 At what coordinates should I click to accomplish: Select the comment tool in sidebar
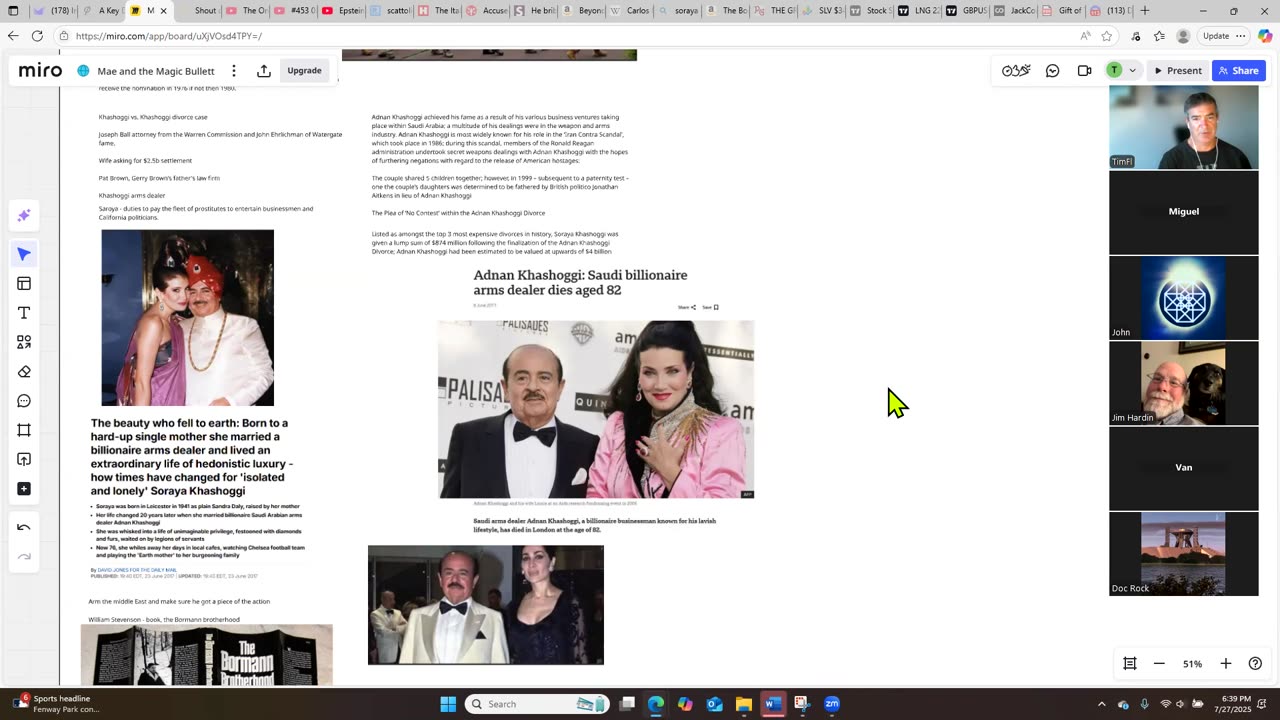pyautogui.click(x=24, y=401)
